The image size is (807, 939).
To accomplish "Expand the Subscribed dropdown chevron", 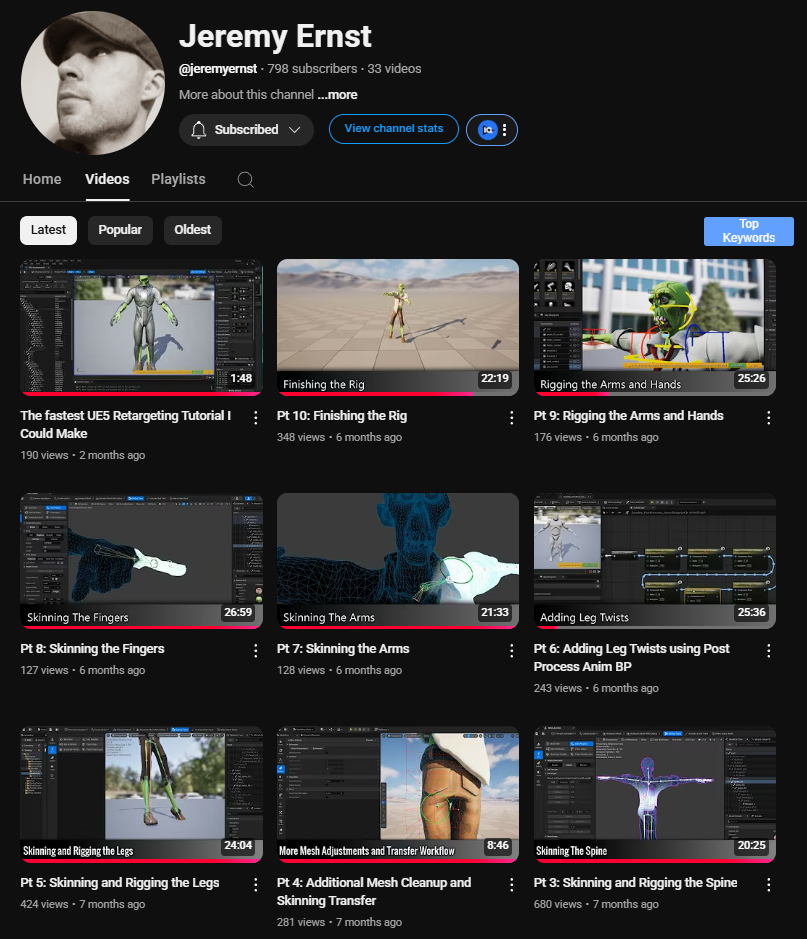I will click(295, 130).
